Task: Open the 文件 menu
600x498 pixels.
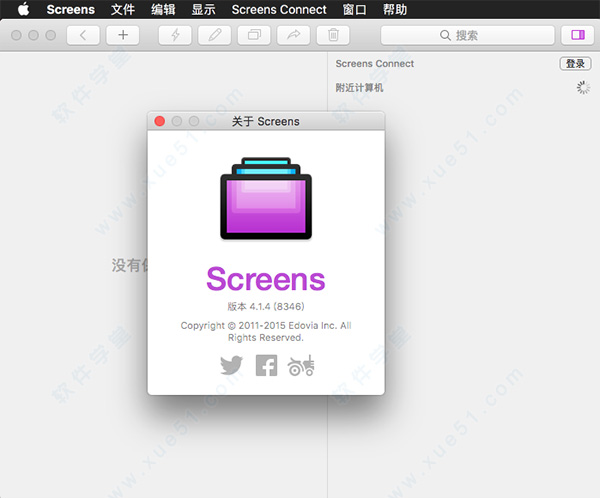Action: point(123,10)
